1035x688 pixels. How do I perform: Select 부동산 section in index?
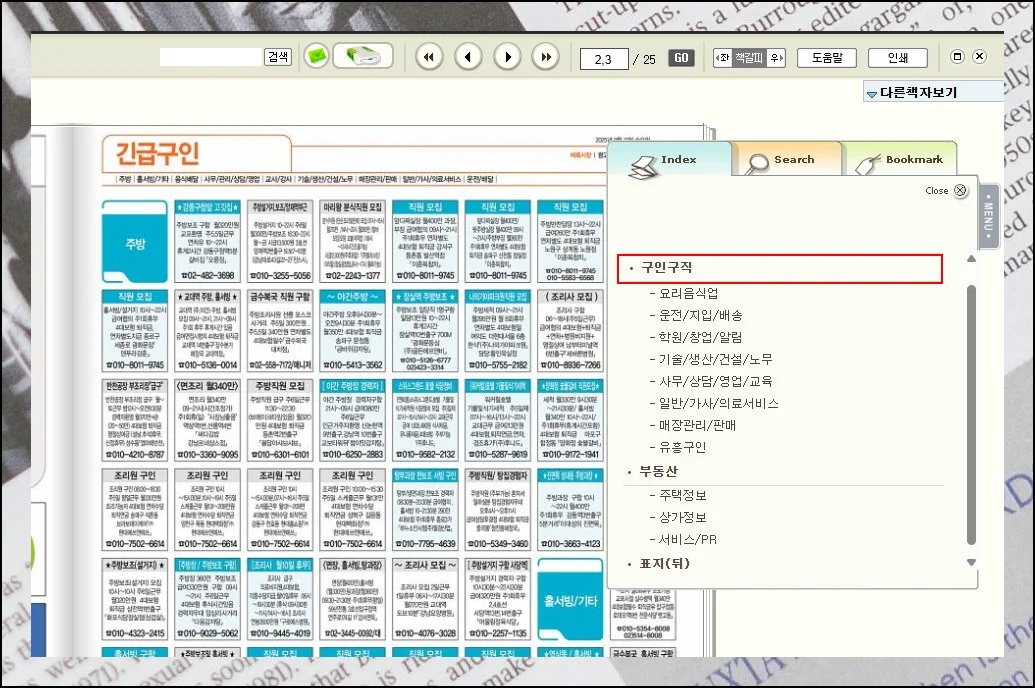pos(659,472)
